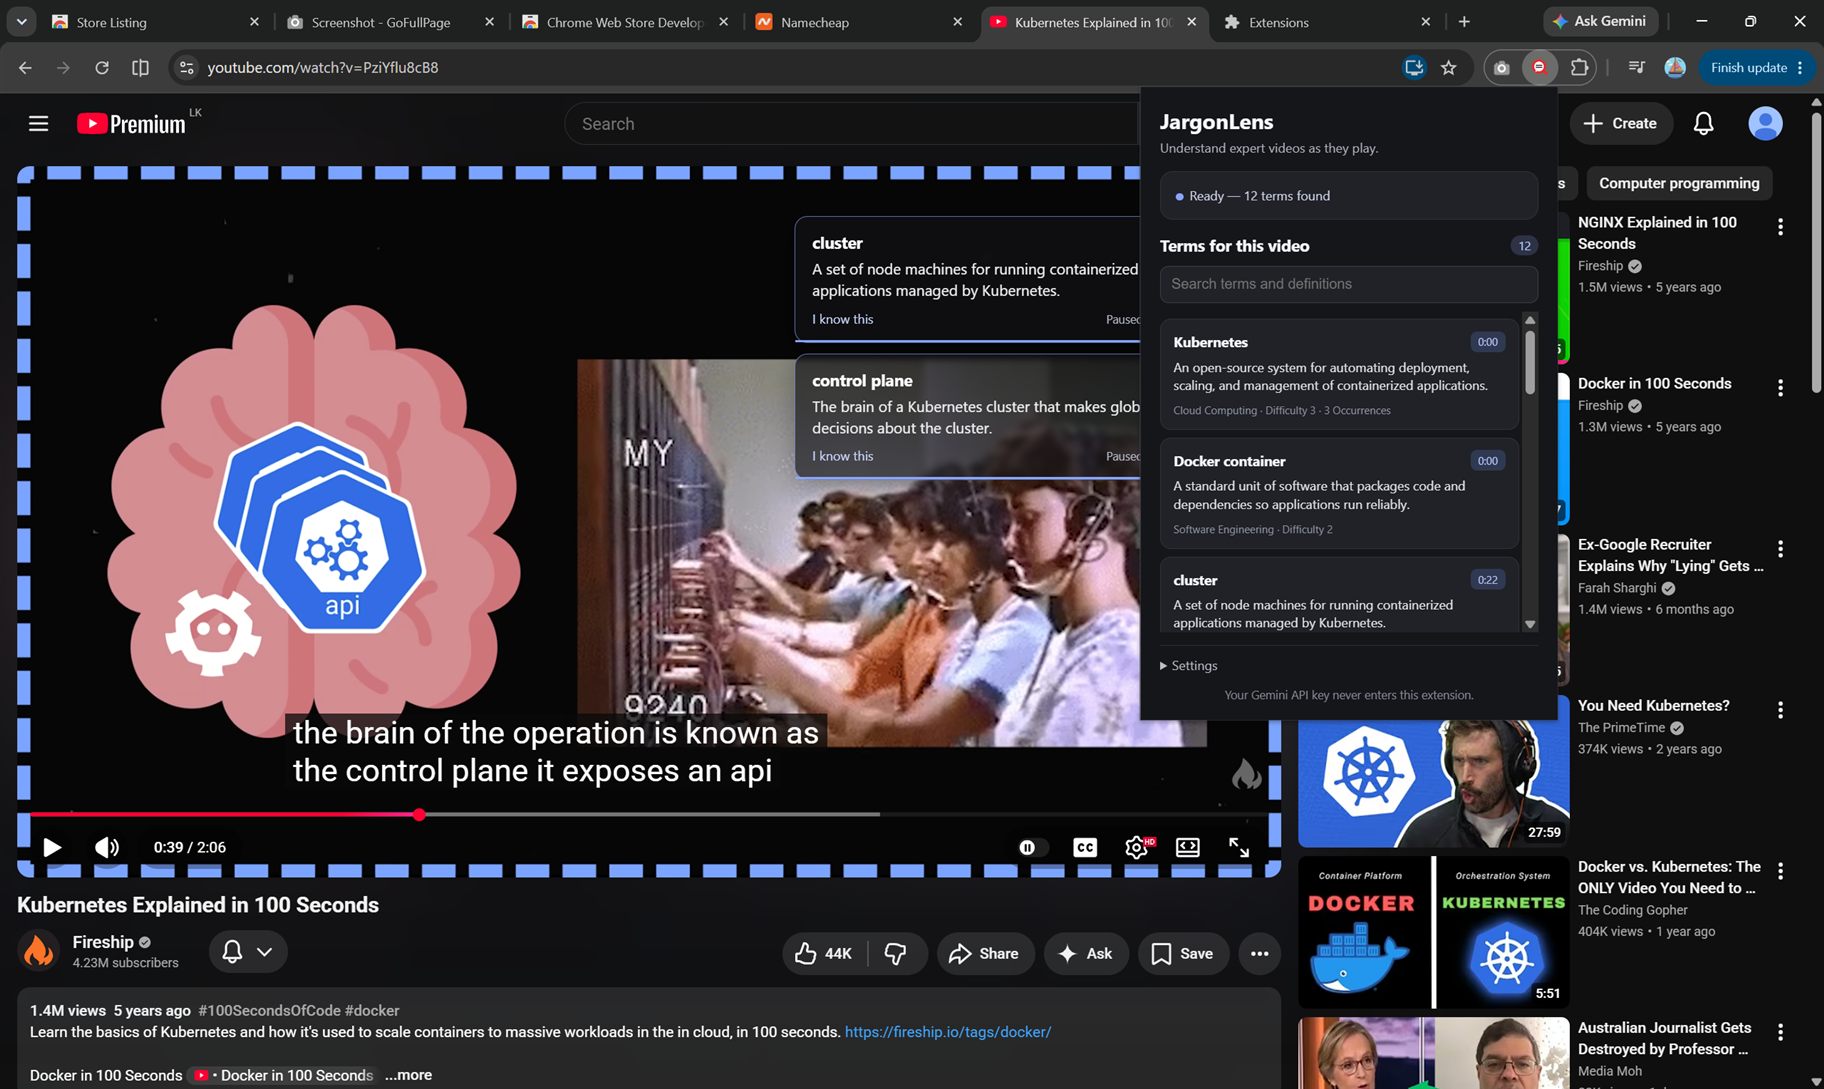
Task: Open options for NGINX Explained video
Action: [x=1780, y=227]
